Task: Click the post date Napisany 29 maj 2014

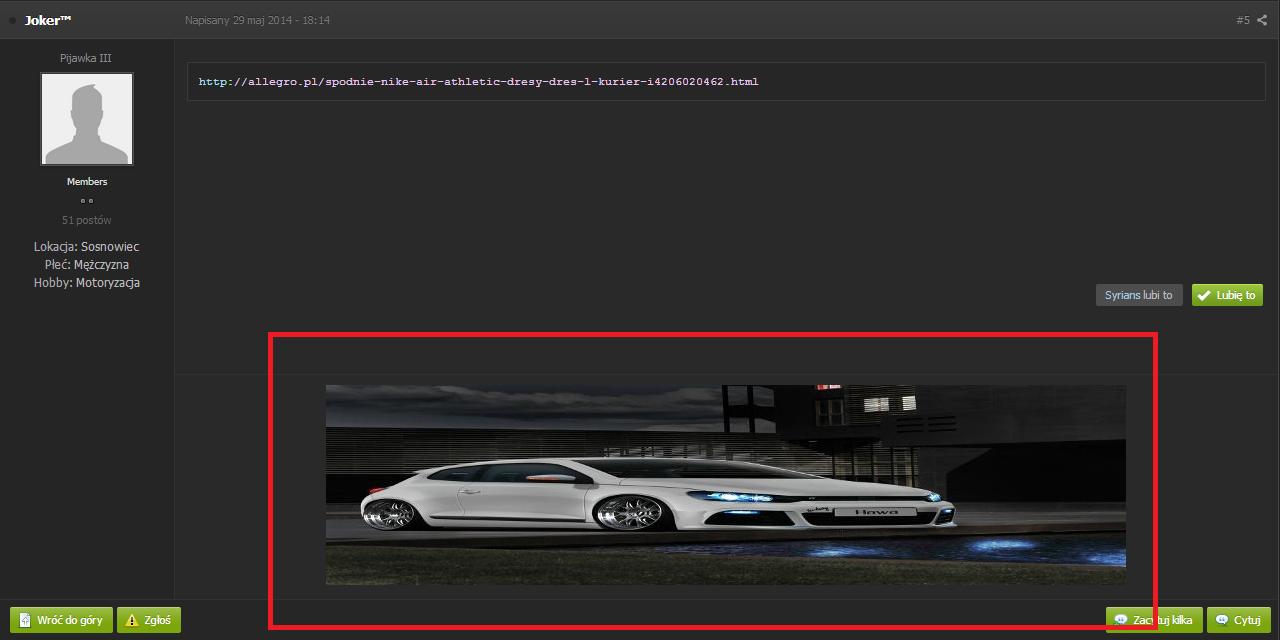Action: coord(257,20)
